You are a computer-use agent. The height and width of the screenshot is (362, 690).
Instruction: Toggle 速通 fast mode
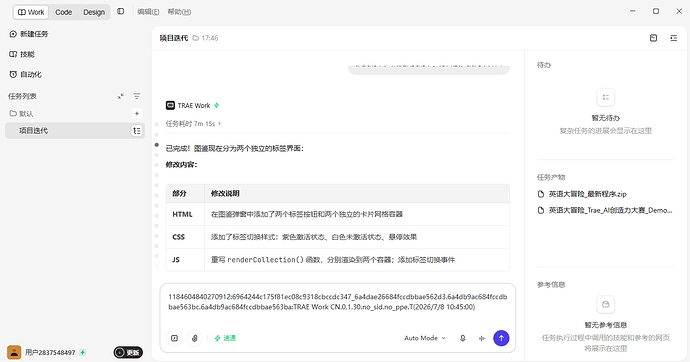225,338
